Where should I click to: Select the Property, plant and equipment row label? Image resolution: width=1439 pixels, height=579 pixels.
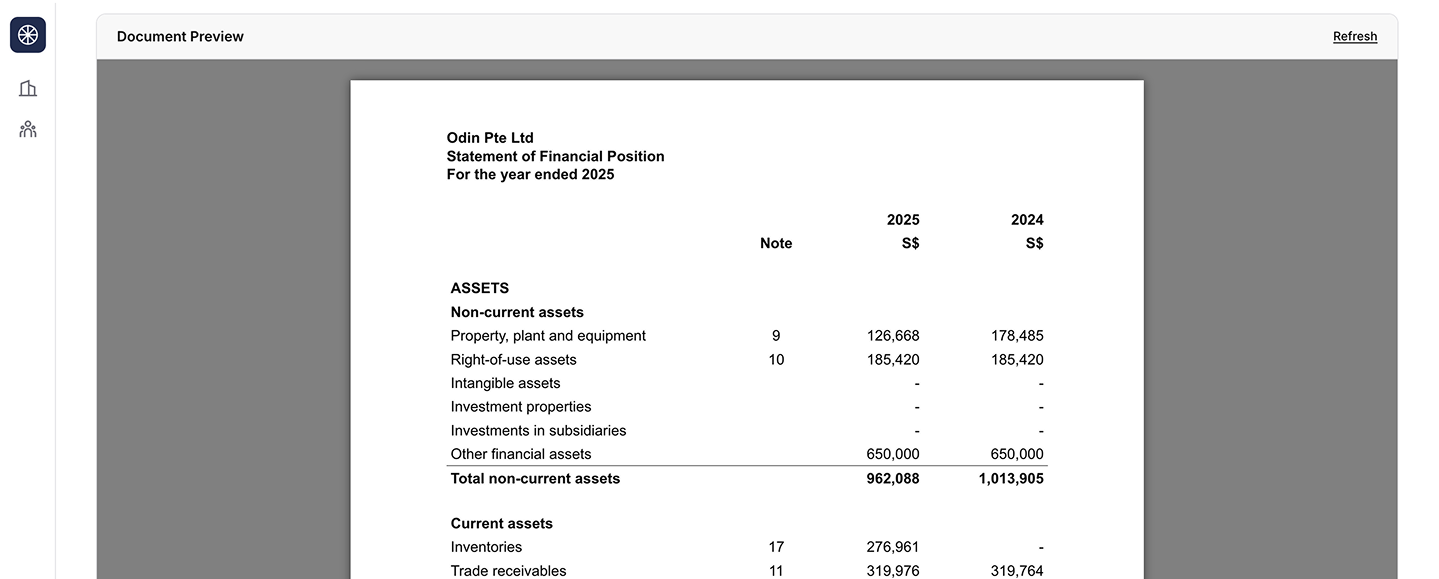click(548, 336)
